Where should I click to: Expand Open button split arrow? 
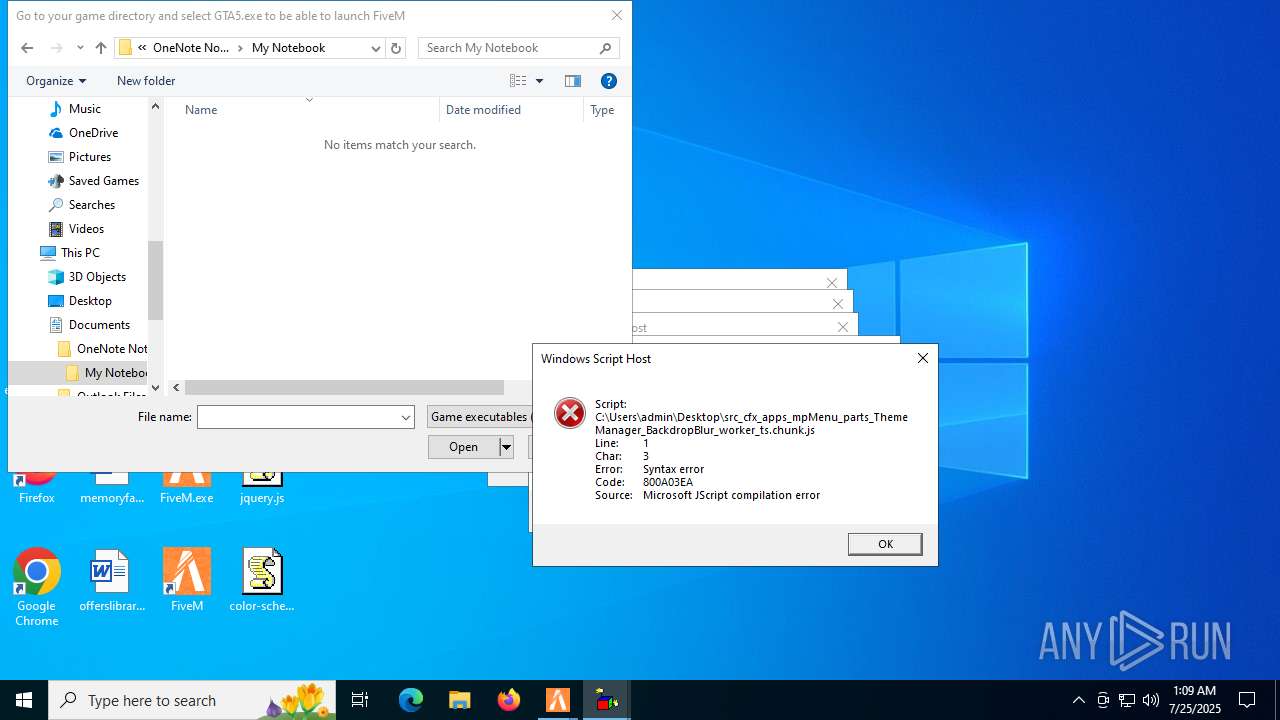pos(506,447)
